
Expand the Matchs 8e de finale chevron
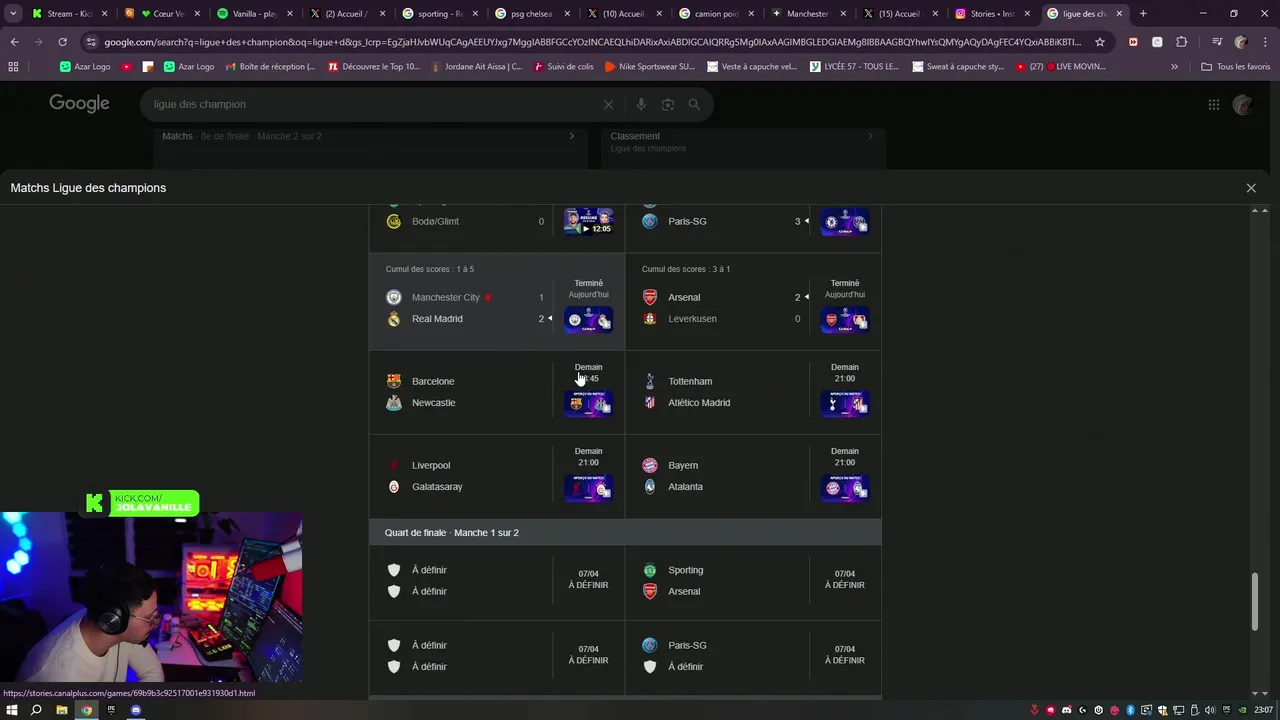pyautogui.click(x=572, y=136)
